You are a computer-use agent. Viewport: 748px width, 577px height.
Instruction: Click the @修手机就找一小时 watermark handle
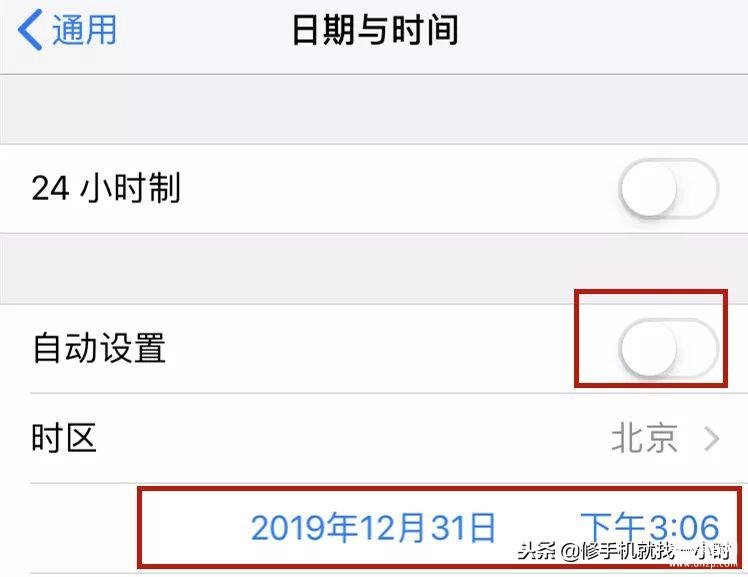pos(646,551)
